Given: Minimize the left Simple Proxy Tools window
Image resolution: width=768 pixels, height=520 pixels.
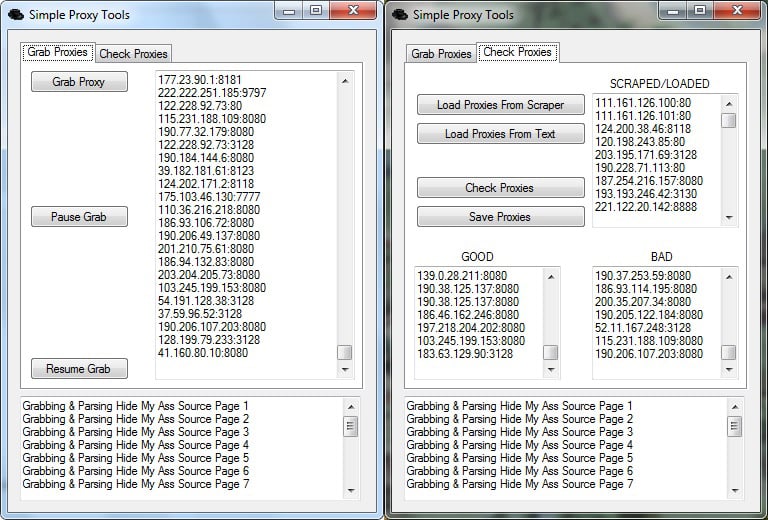Looking at the screenshot, I should [289, 10].
